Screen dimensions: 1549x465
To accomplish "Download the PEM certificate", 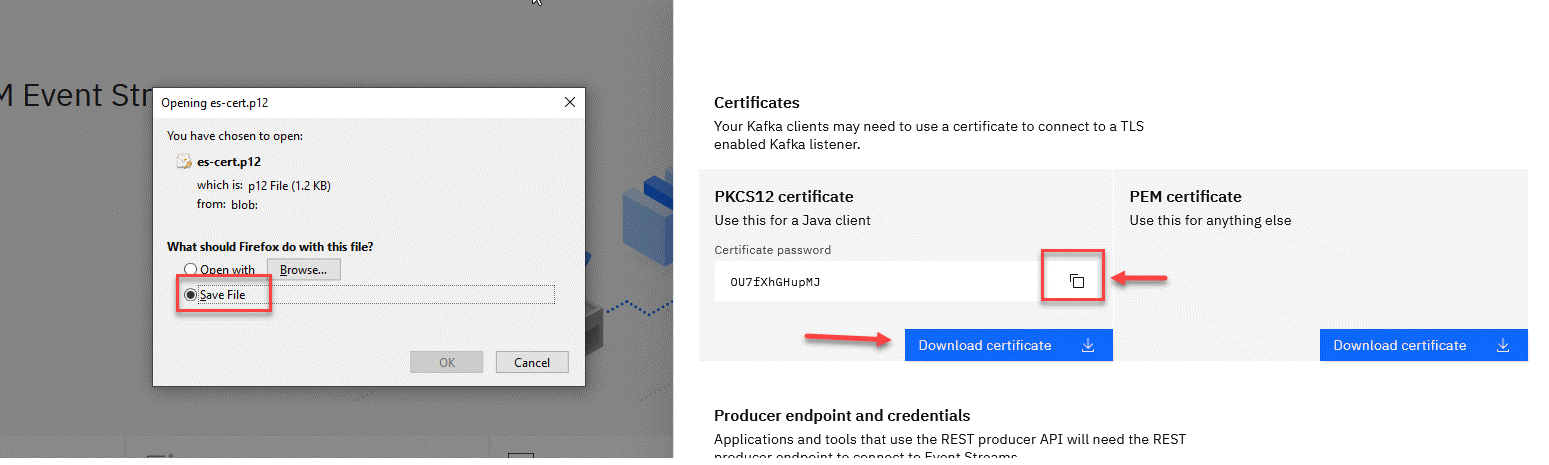I will point(1400,346).
